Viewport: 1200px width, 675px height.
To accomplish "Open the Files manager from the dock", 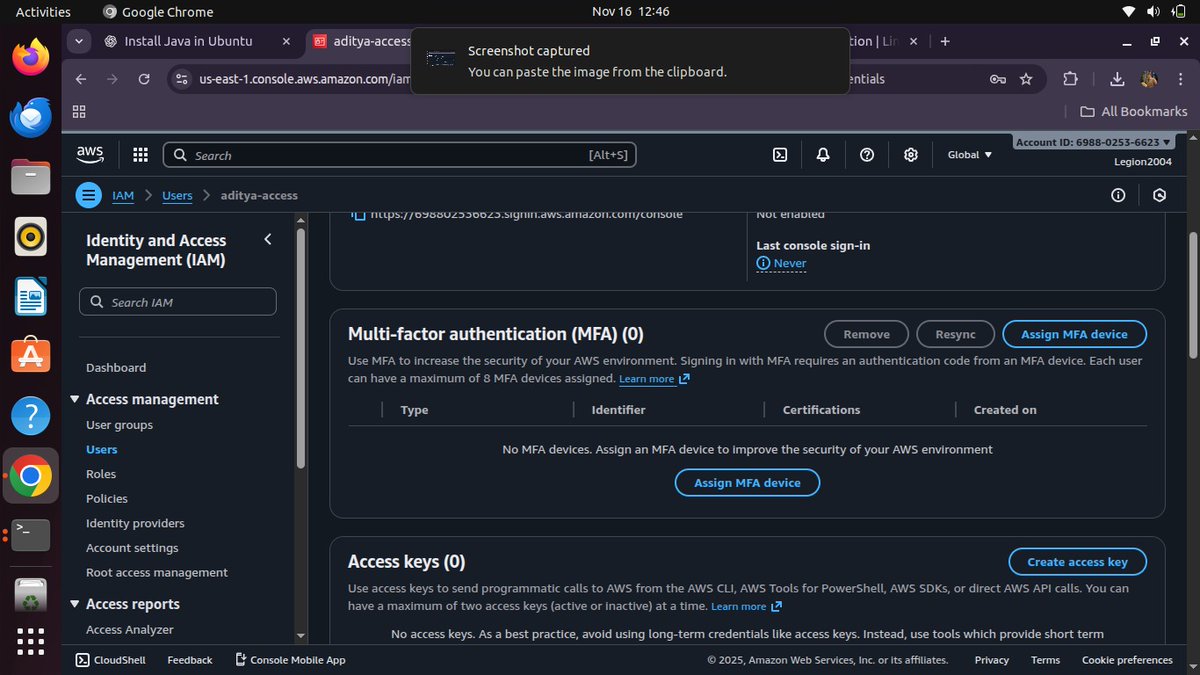I will coord(31,177).
